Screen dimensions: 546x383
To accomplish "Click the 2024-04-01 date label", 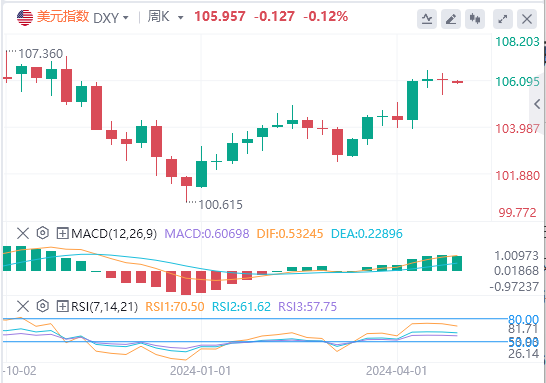I will pyautogui.click(x=397, y=371).
